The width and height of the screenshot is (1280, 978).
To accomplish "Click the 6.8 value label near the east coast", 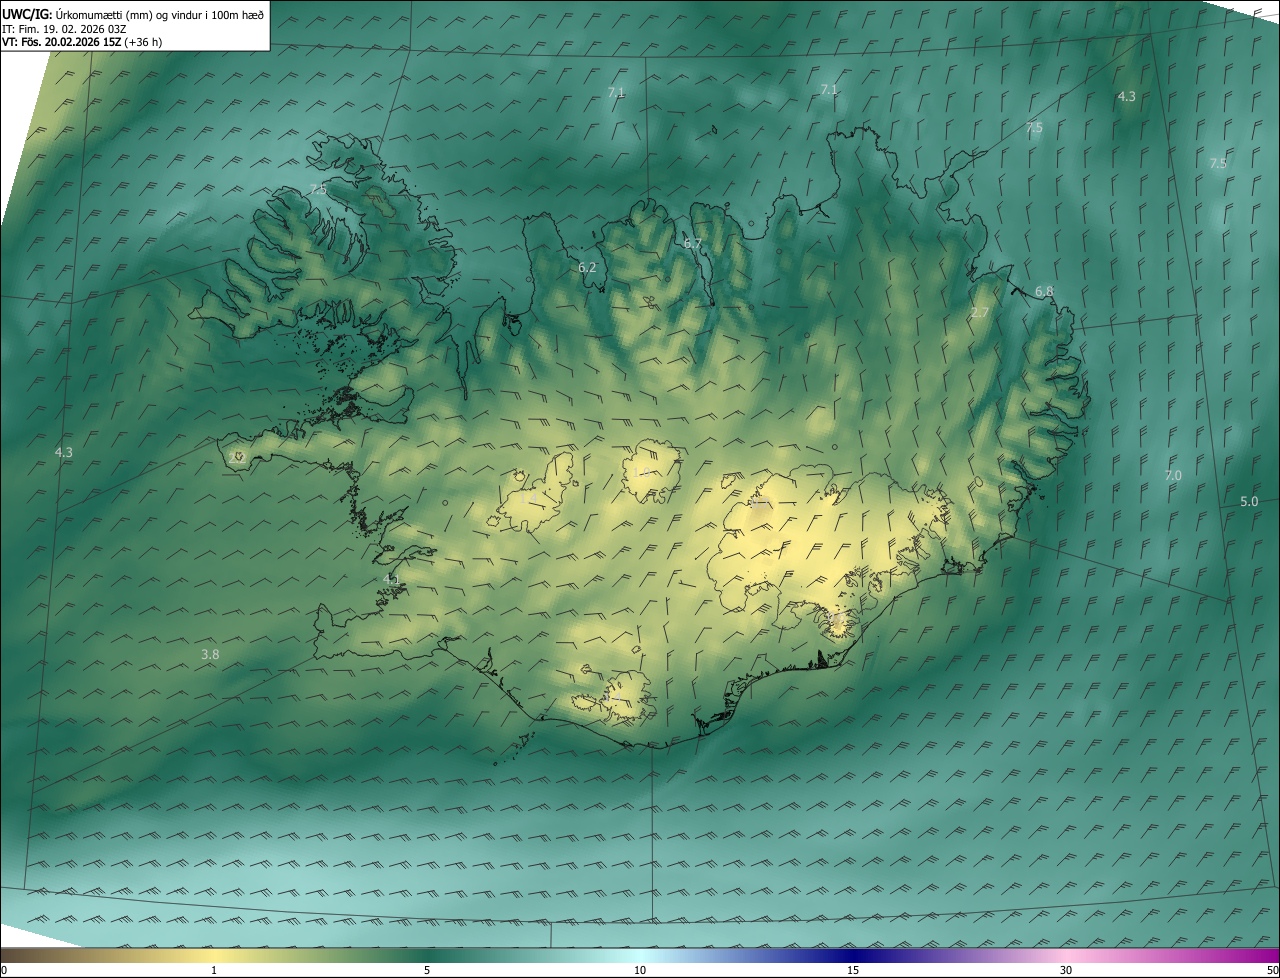I will point(1044,292).
